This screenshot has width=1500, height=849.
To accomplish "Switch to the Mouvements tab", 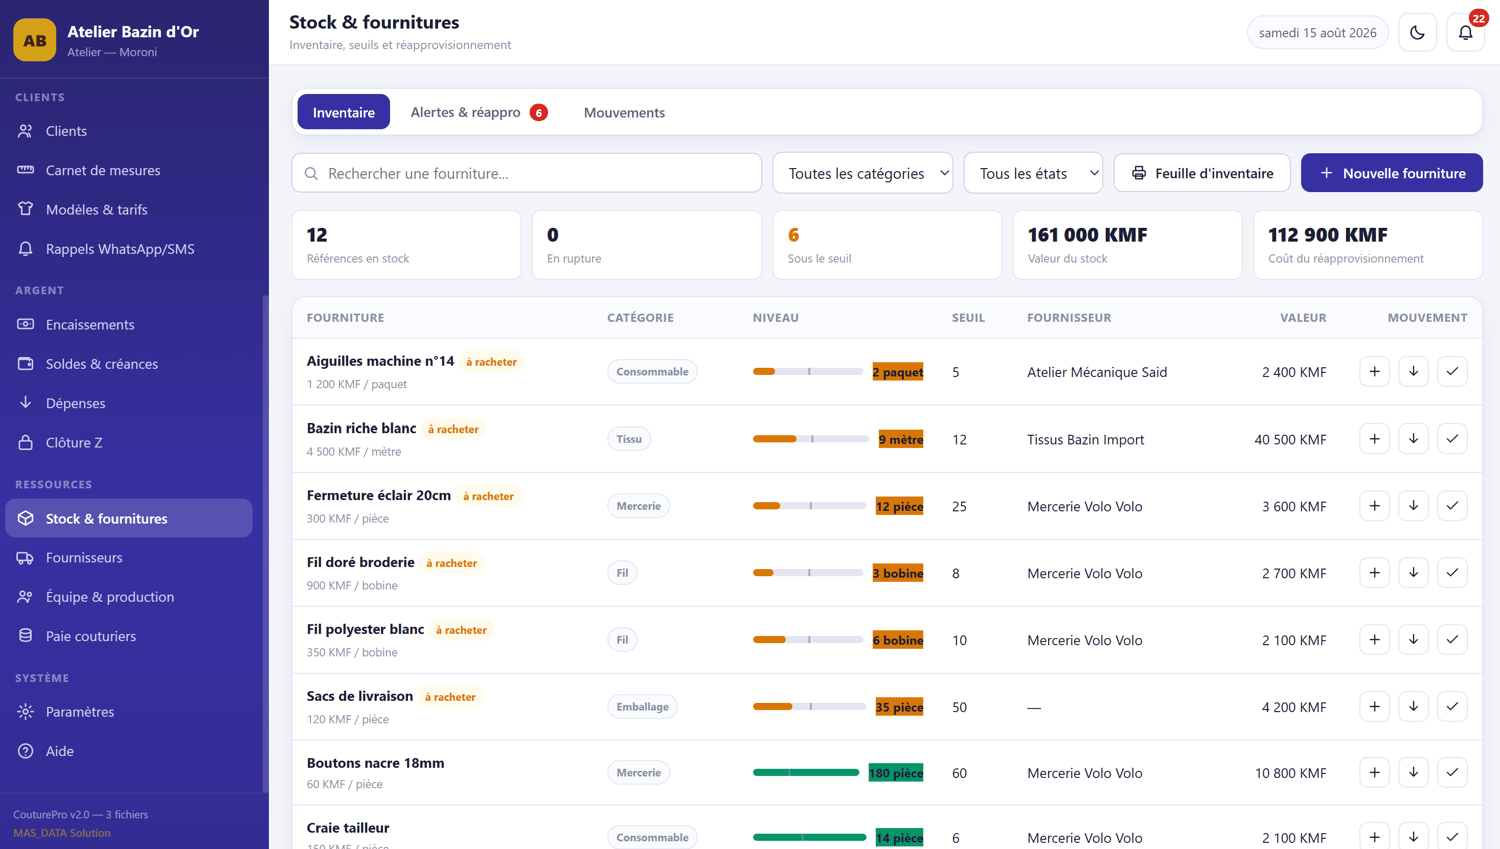I will 624,112.
